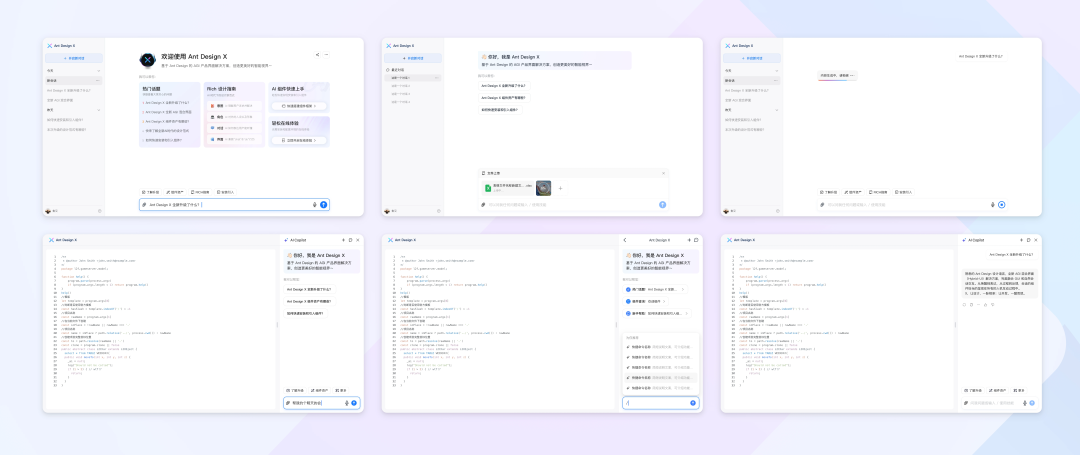Select the 界面 item in the Rich 设计指南 card

234,139
